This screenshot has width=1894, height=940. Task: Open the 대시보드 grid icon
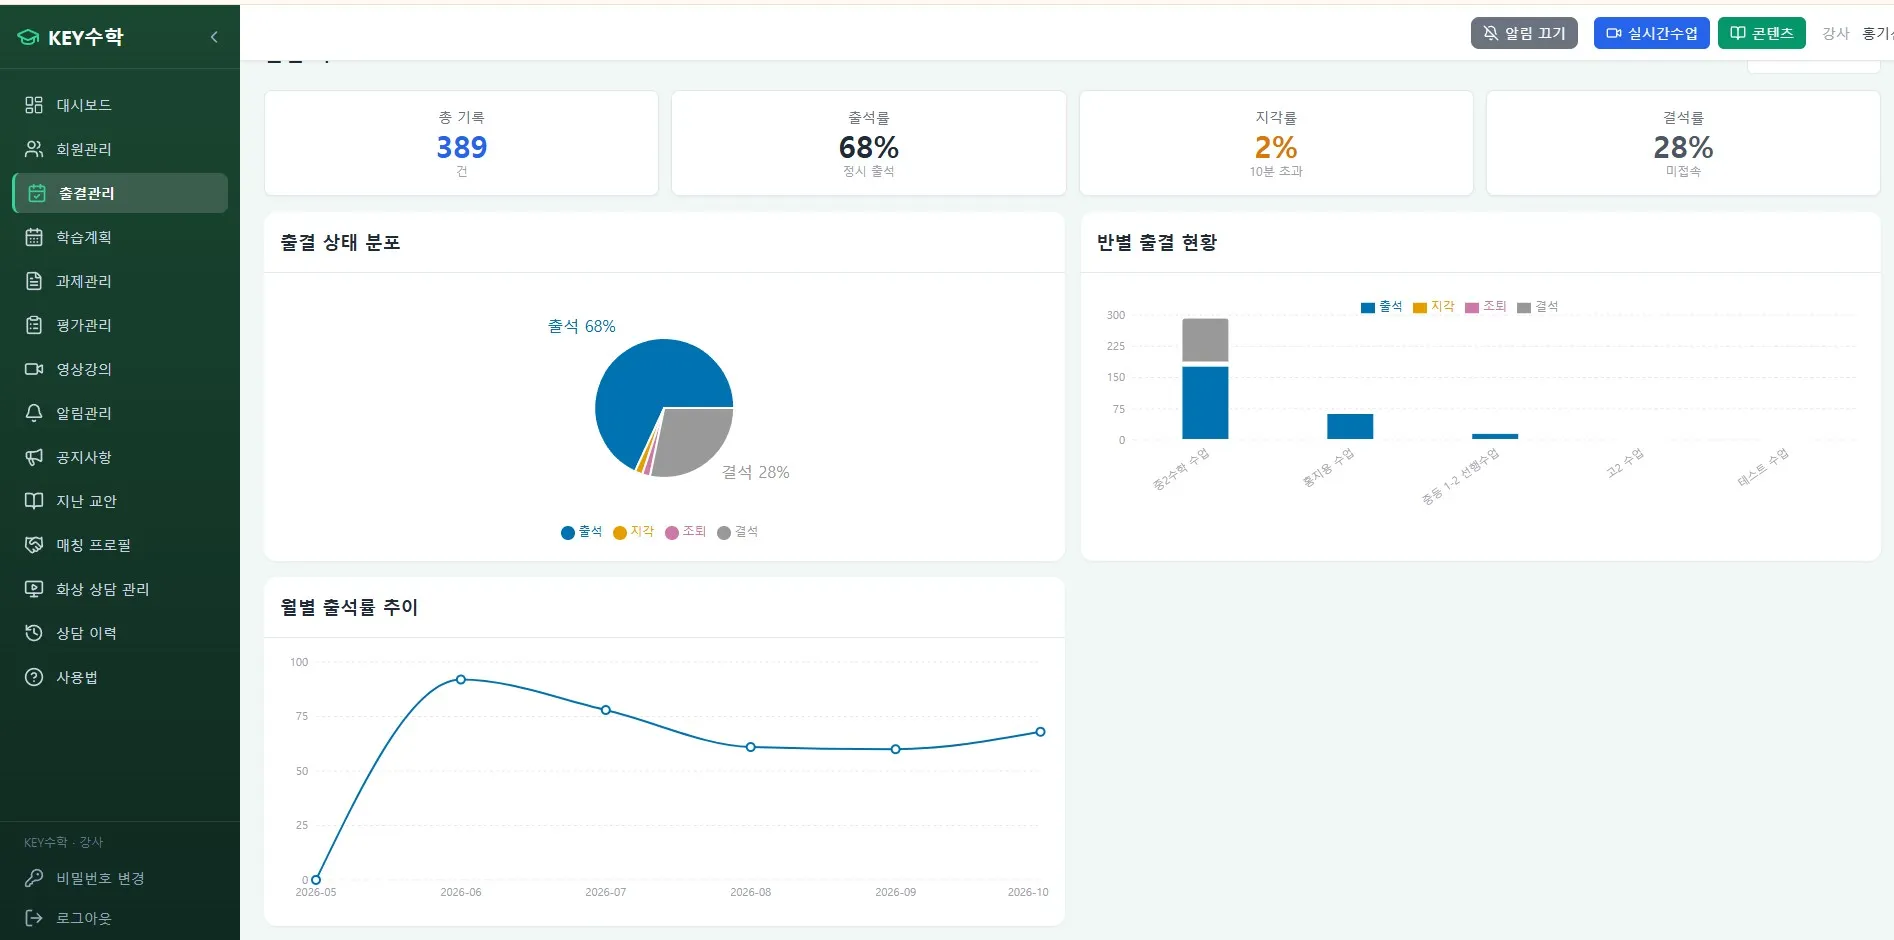(34, 105)
